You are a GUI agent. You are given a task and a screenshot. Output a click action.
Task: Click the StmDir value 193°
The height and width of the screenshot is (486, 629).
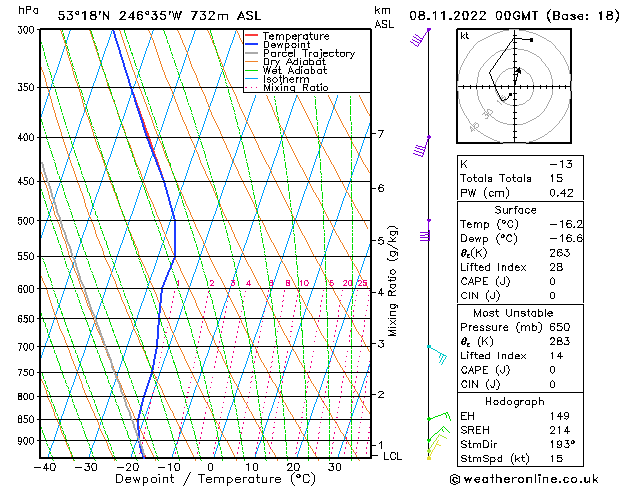(562, 444)
